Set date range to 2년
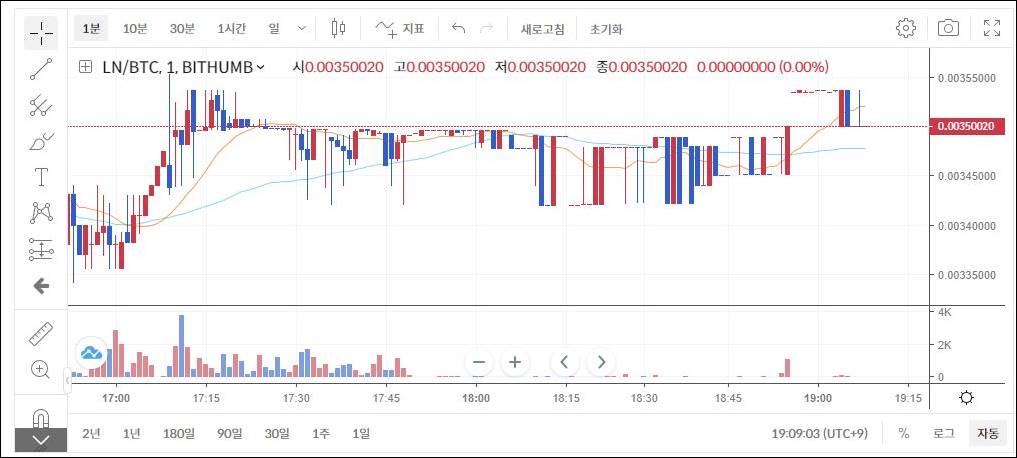Image resolution: width=1017 pixels, height=458 pixels. click(x=91, y=433)
